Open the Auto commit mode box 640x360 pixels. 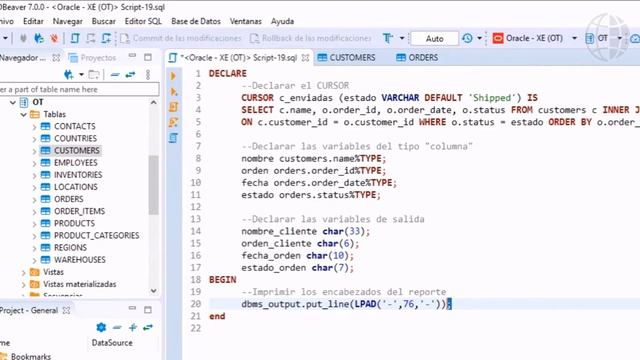click(x=435, y=38)
